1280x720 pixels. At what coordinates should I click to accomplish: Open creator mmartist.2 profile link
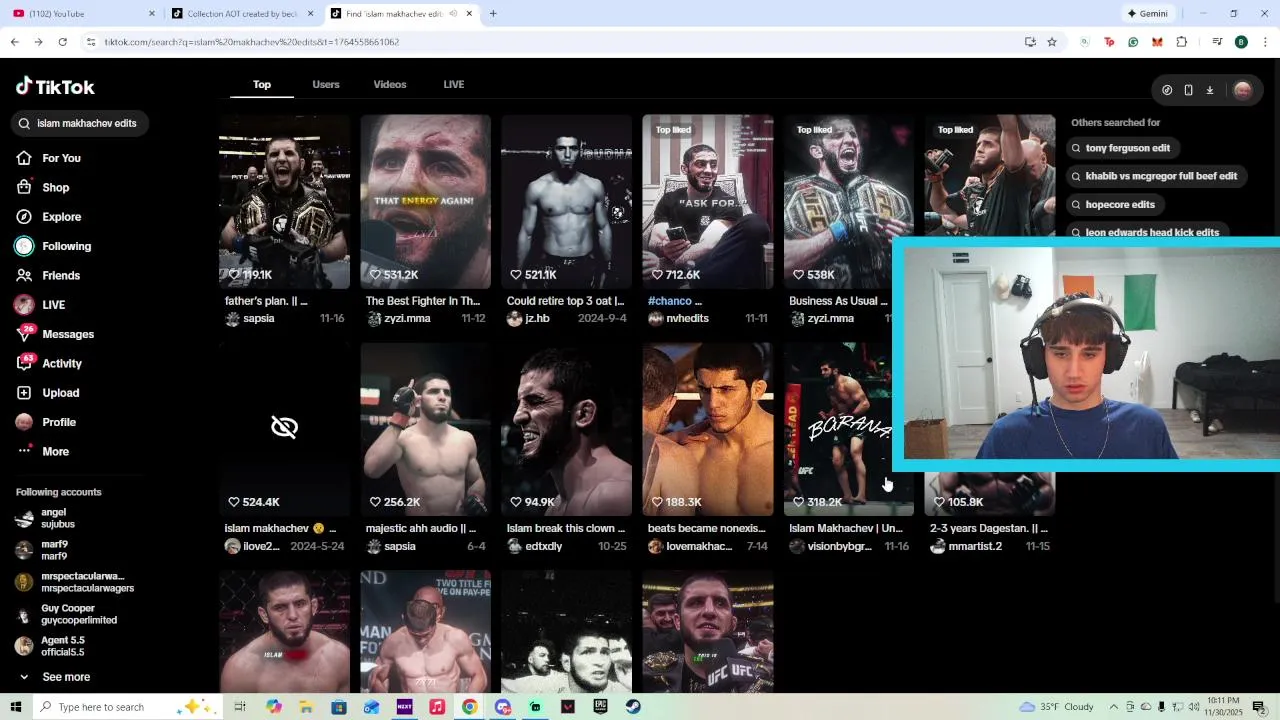966,547
